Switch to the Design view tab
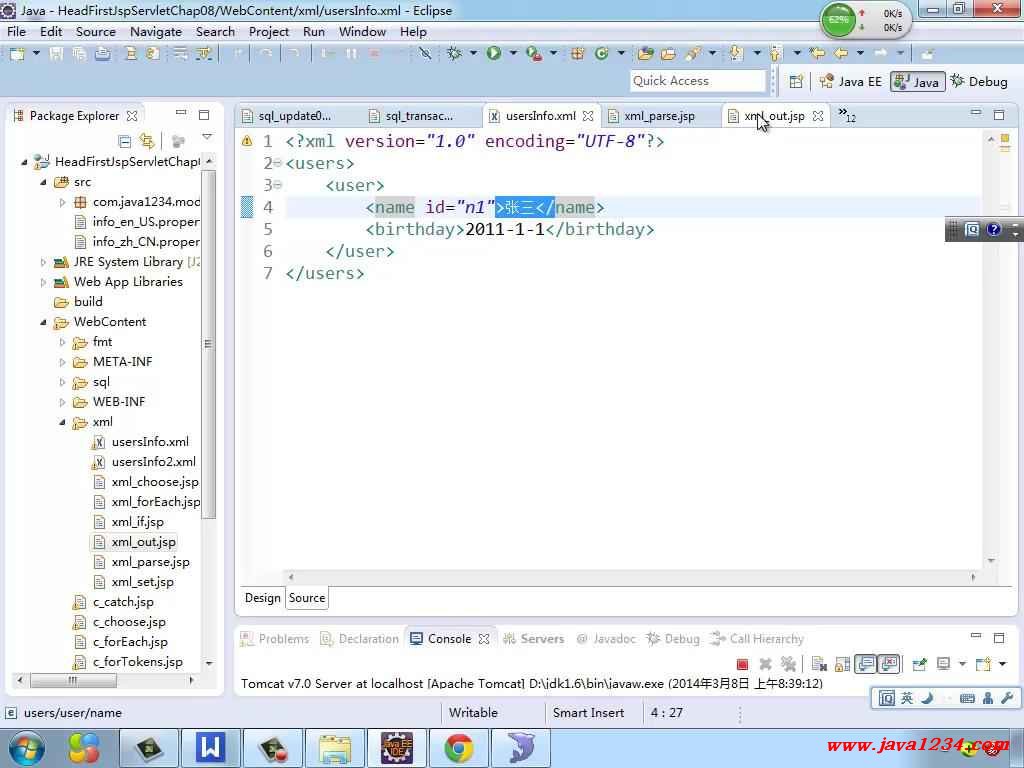The width and height of the screenshot is (1024, 768). 262,598
